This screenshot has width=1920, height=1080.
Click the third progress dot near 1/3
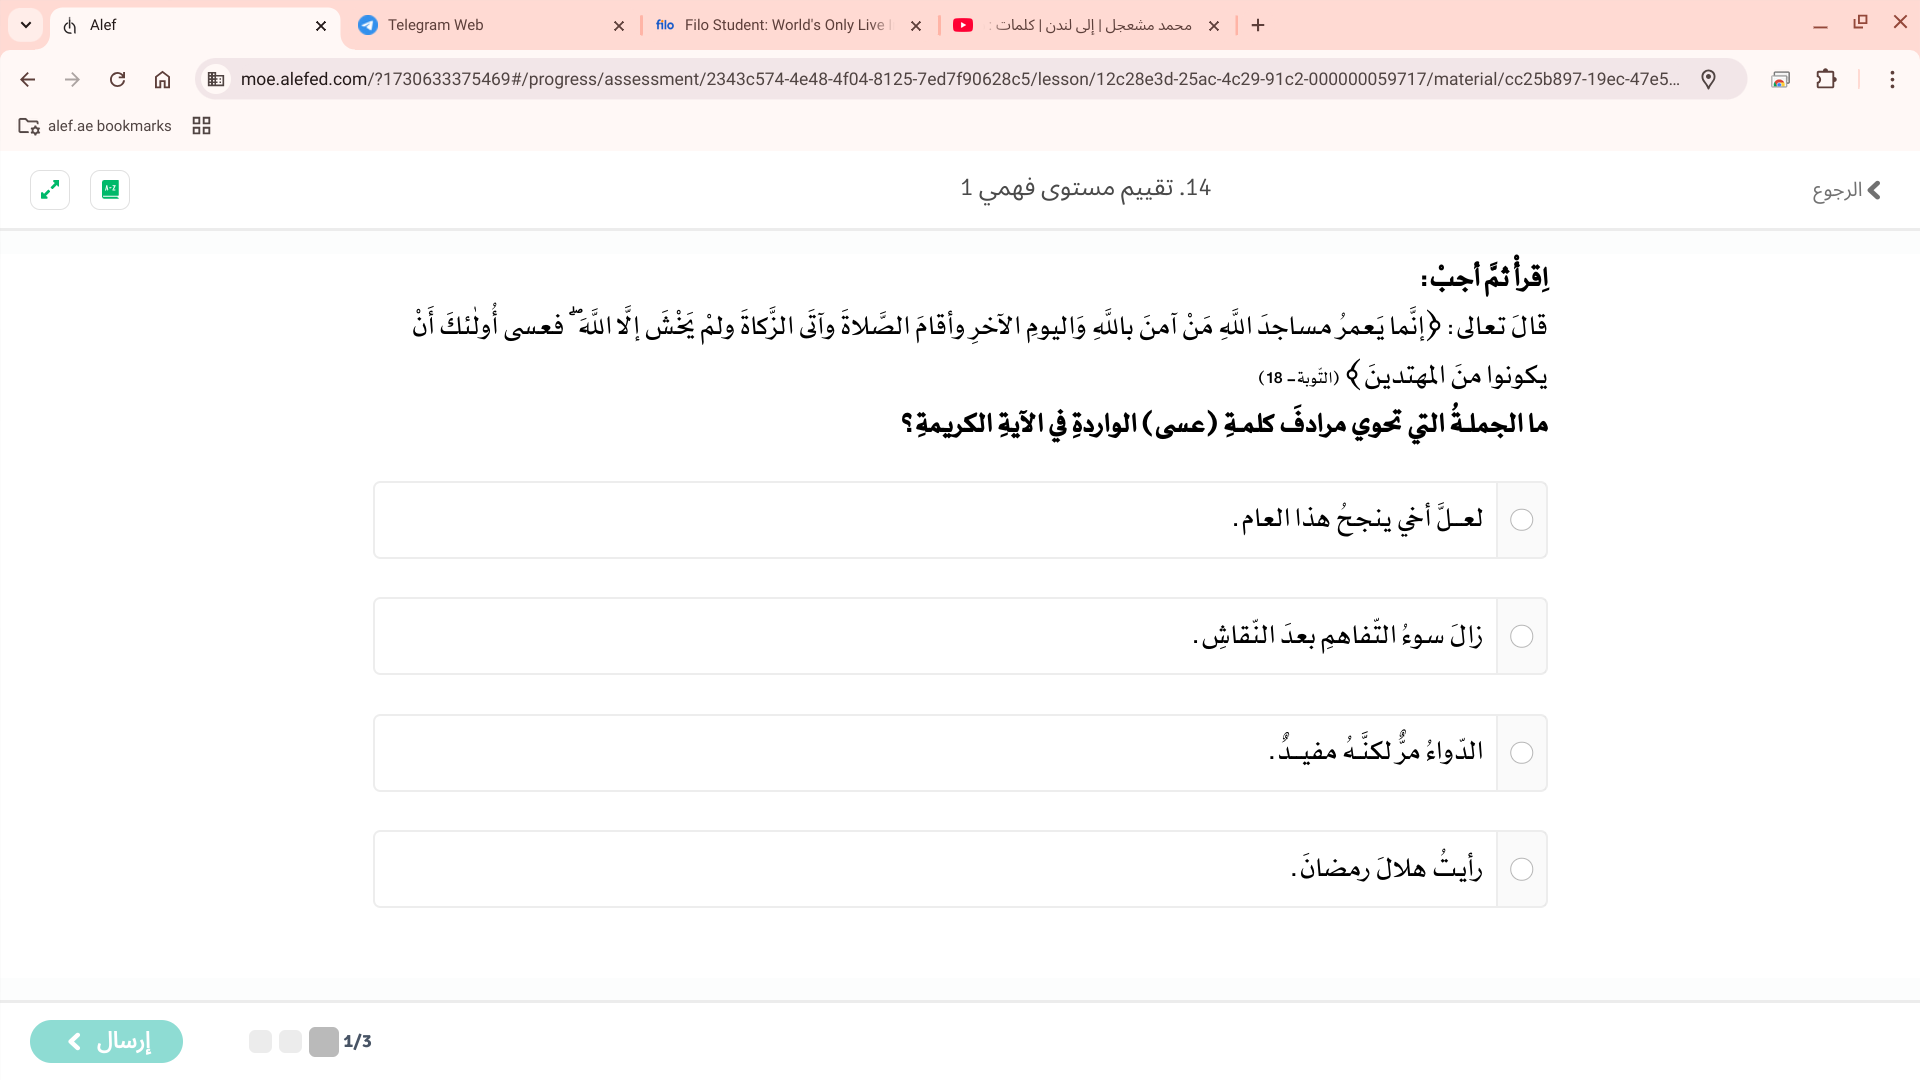point(322,1041)
